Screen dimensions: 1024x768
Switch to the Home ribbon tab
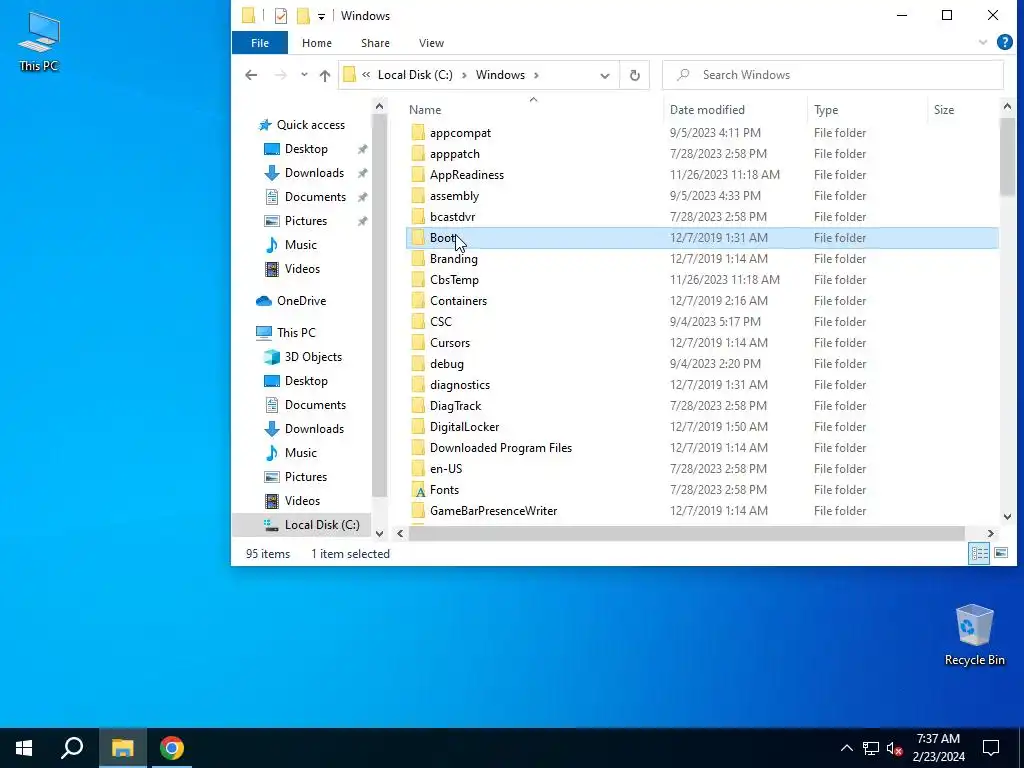(317, 43)
